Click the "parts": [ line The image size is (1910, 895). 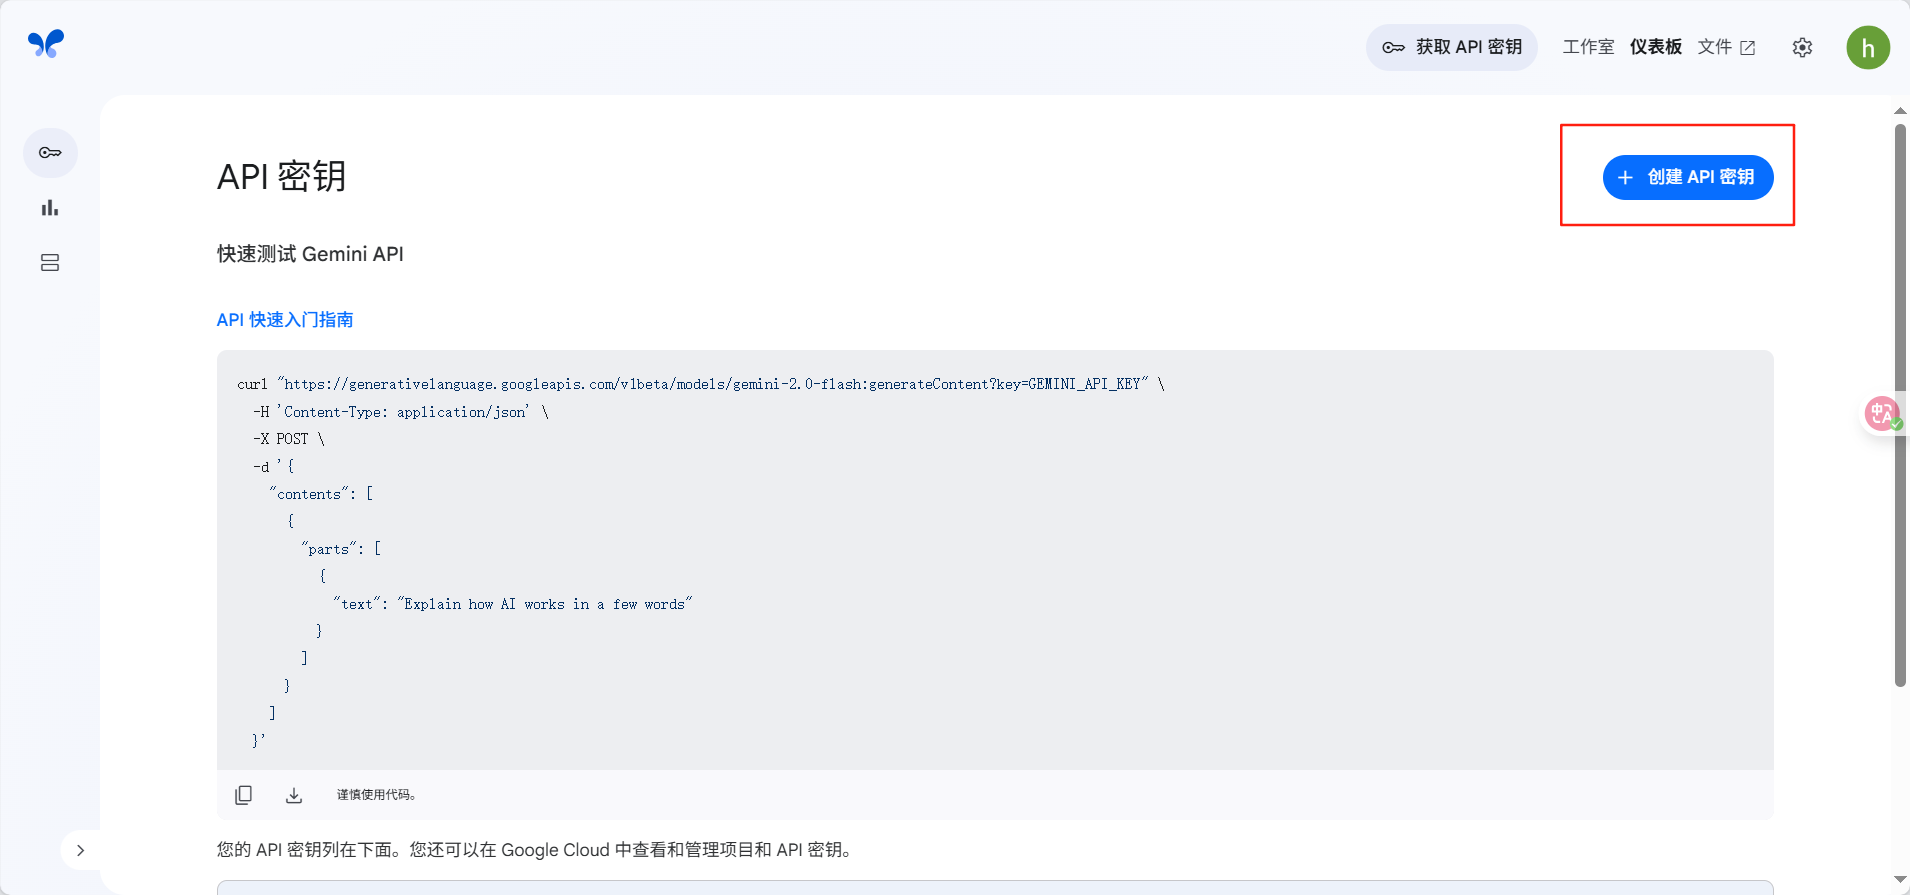[341, 549]
